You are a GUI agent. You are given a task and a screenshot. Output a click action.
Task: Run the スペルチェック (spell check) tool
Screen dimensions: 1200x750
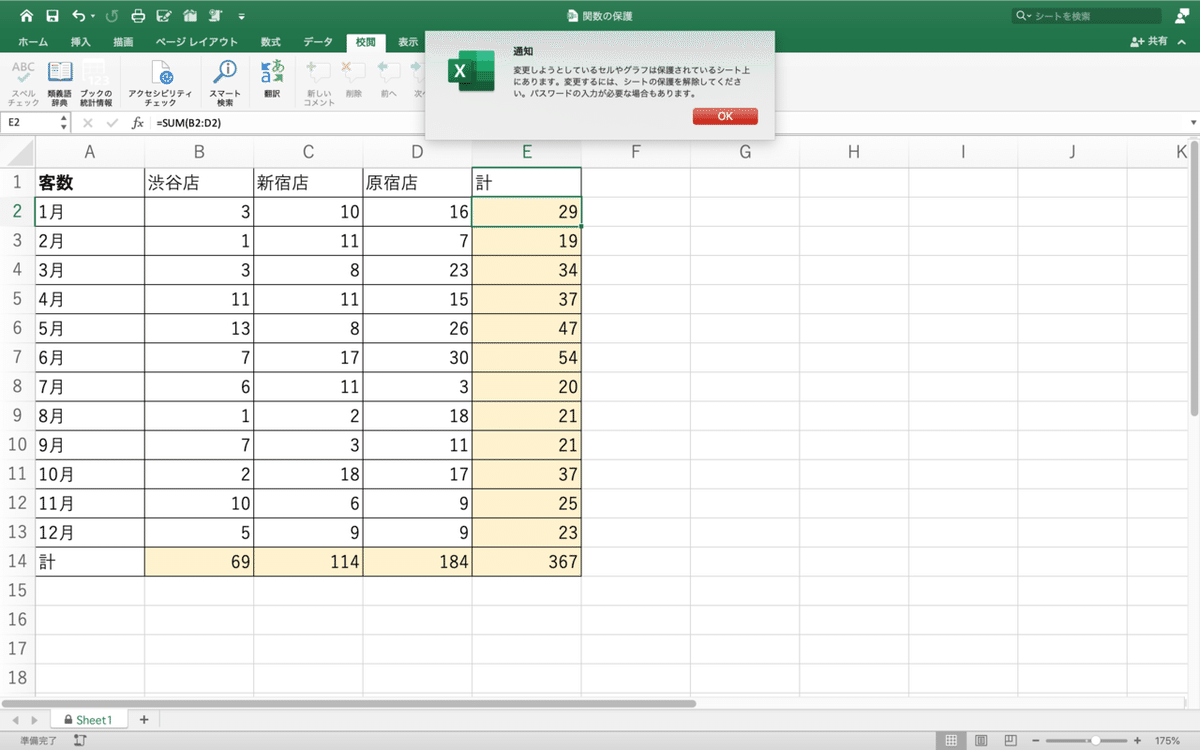(x=24, y=80)
